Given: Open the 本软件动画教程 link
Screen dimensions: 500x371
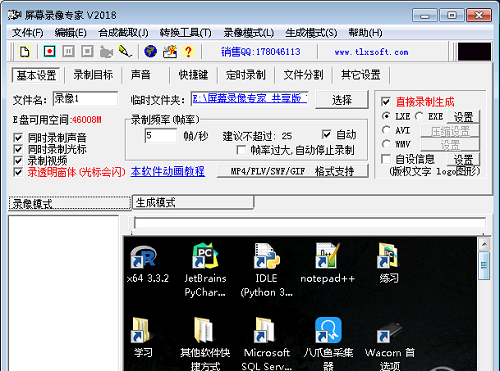Looking at the screenshot, I should pyautogui.click(x=168, y=171).
